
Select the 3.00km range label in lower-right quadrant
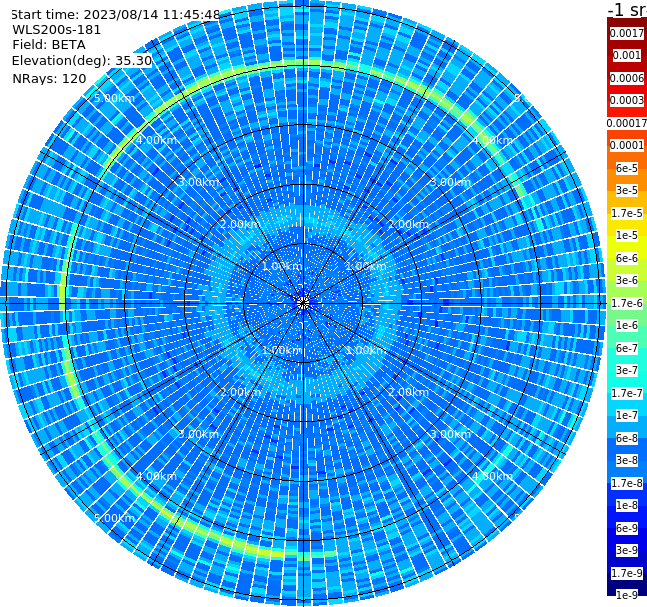pos(450,434)
